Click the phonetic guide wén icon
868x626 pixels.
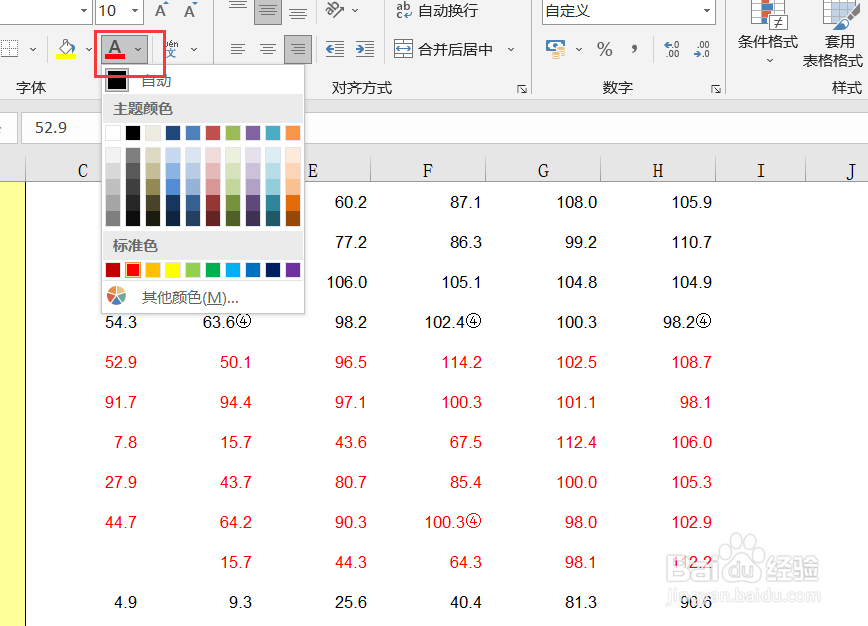click(x=172, y=49)
